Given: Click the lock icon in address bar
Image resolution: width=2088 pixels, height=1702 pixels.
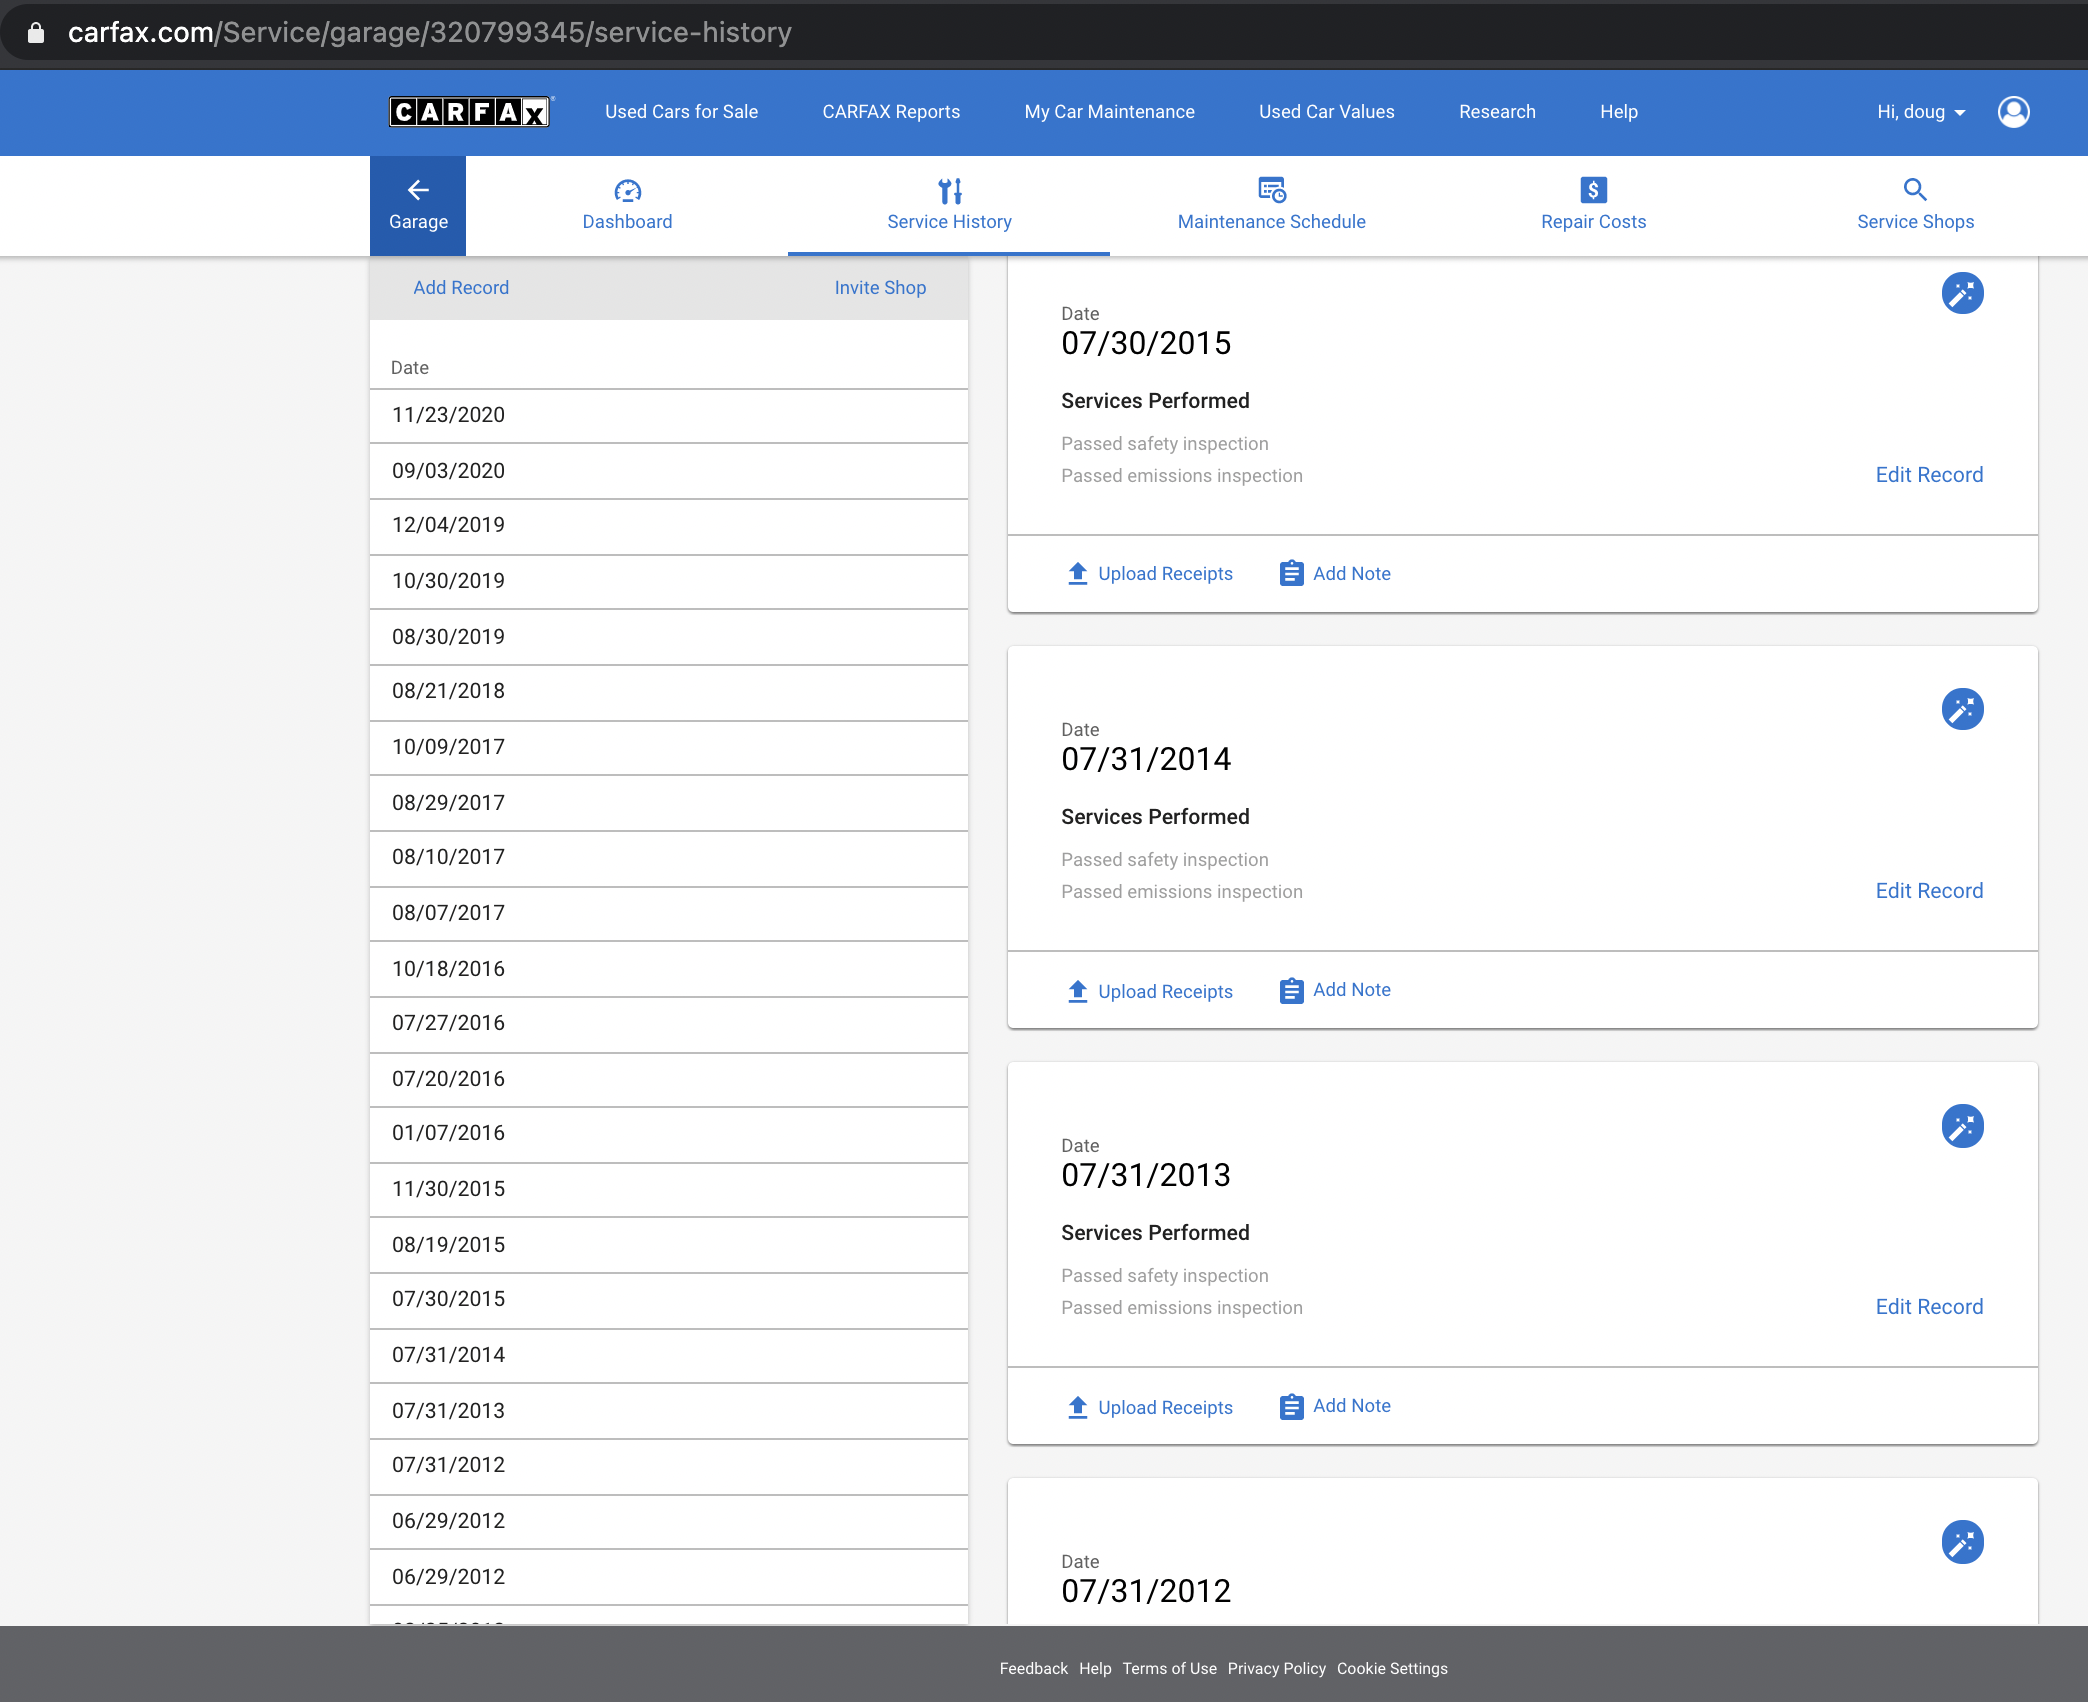Looking at the screenshot, I should tap(36, 32).
